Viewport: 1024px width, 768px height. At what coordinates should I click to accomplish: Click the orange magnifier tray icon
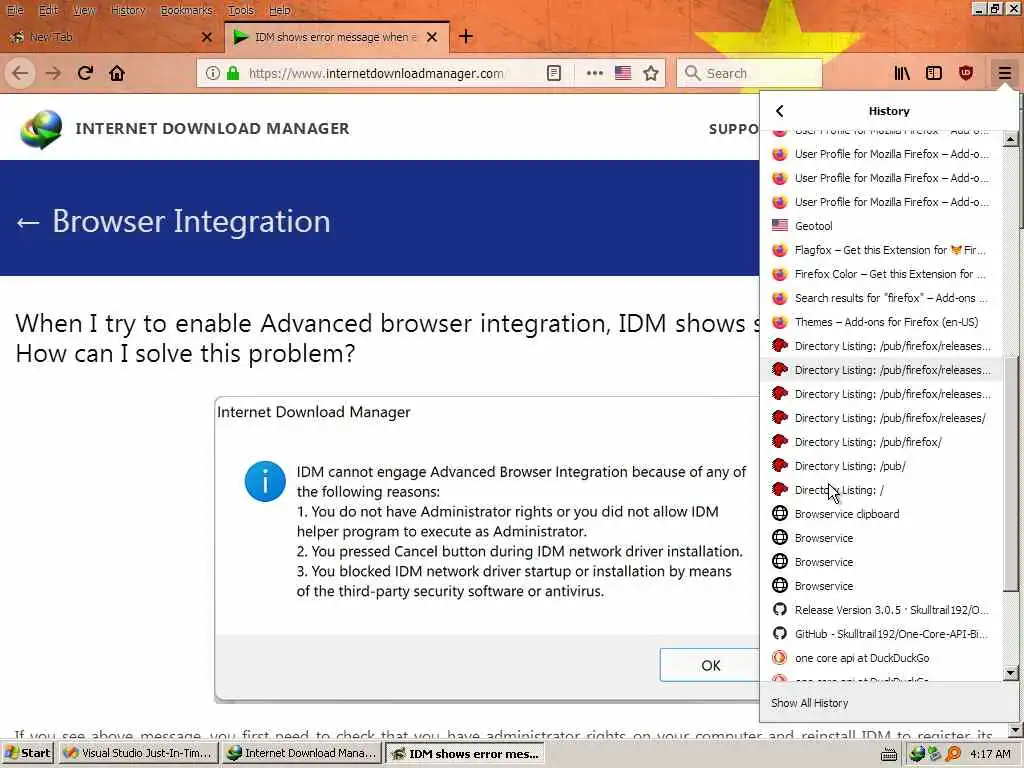[x=953, y=754]
